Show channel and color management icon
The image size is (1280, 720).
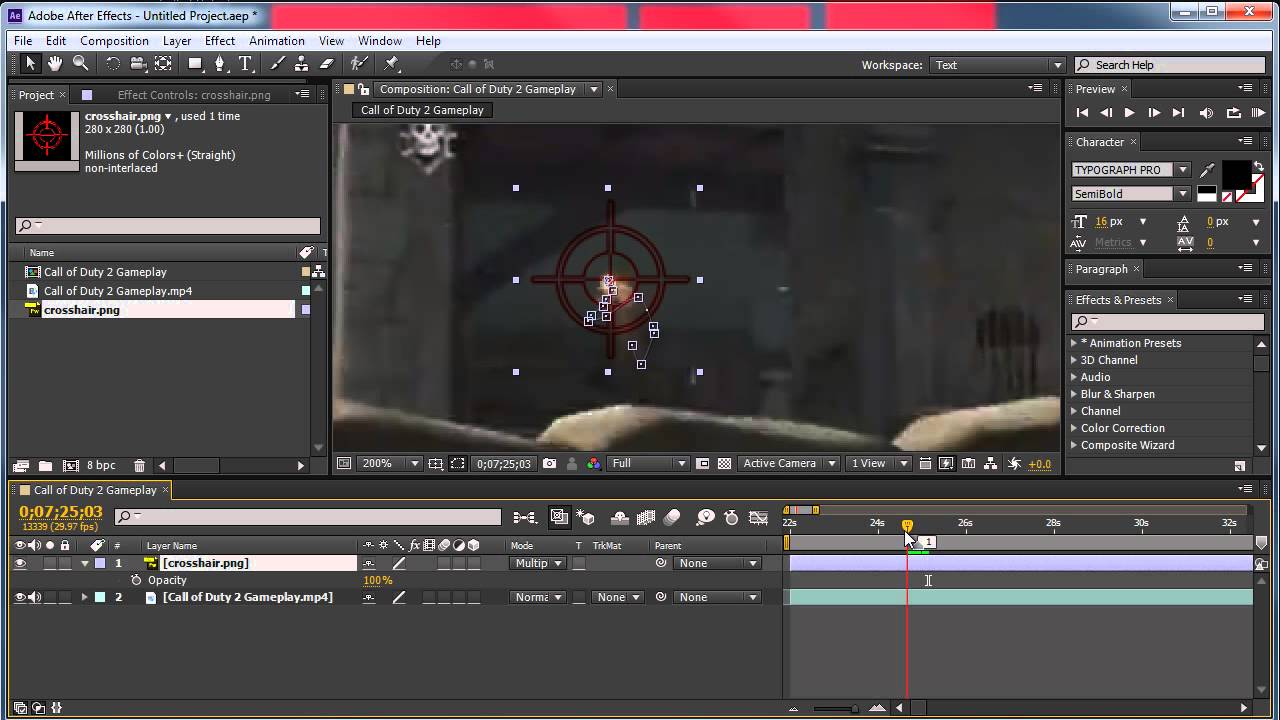click(594, 464)
